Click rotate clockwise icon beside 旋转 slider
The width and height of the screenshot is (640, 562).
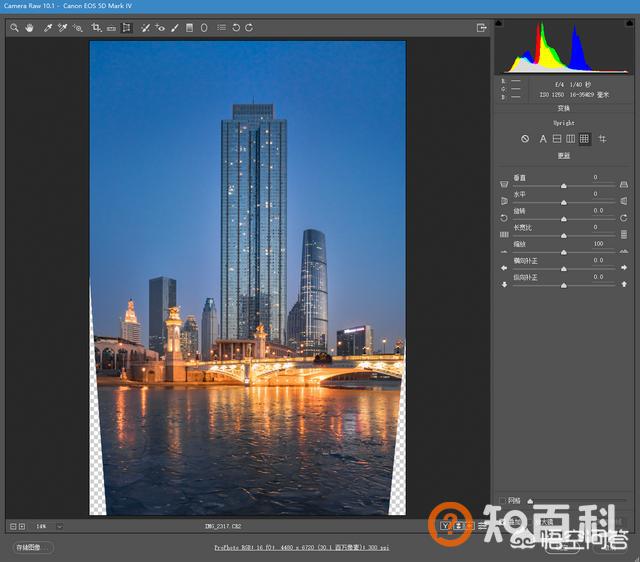[x=624, y=218]
